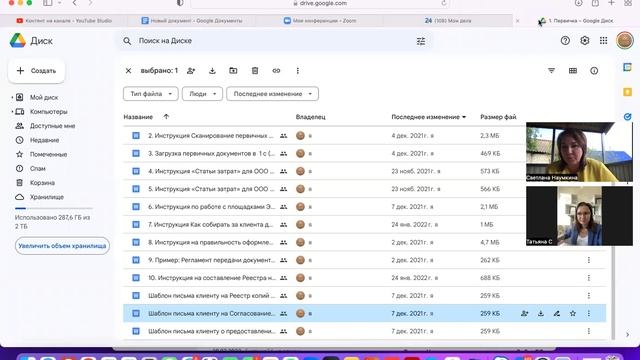This screenshot has height=360, width=640.
Task: Click the Google Drive logo
Action: 18,41
